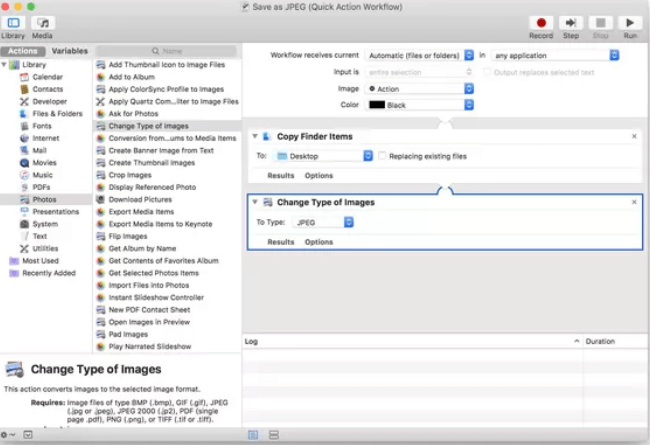Show Results of Copy Finder Items
The width and height of the screenshot is (650, 445).
[281, 175]
